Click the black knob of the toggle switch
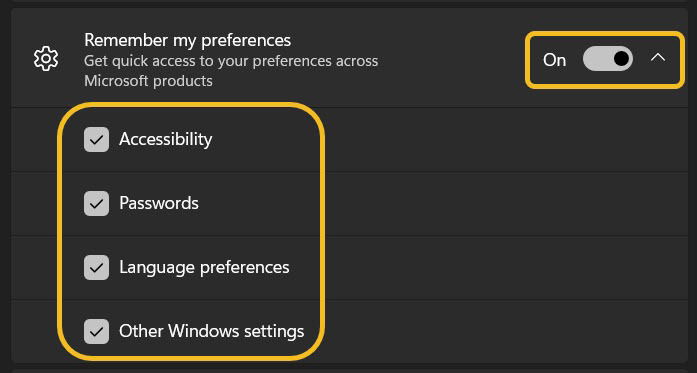697x373 pixels. click(x=621, y=58)
